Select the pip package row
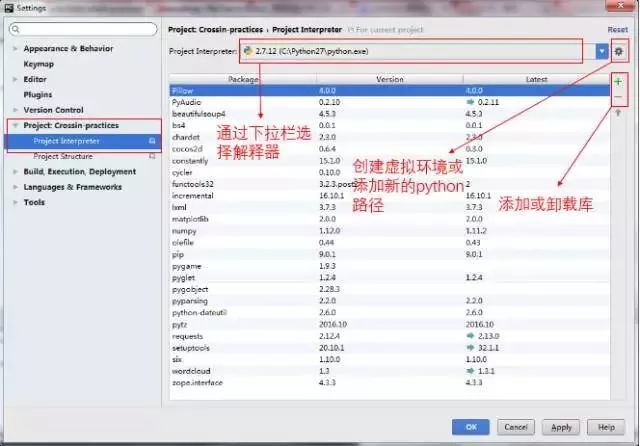The height and width of the screenshot is (446, 640). pos(390,254)
